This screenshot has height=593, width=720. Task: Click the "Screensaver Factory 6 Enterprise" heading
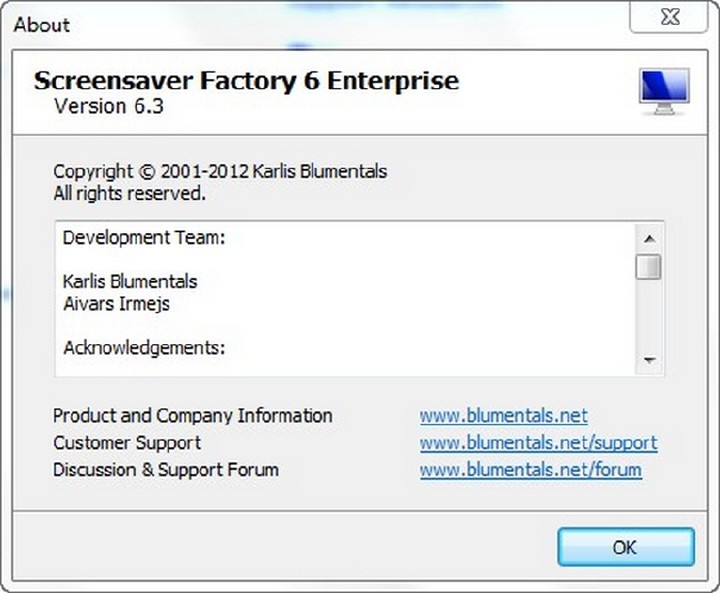point(246,81)
